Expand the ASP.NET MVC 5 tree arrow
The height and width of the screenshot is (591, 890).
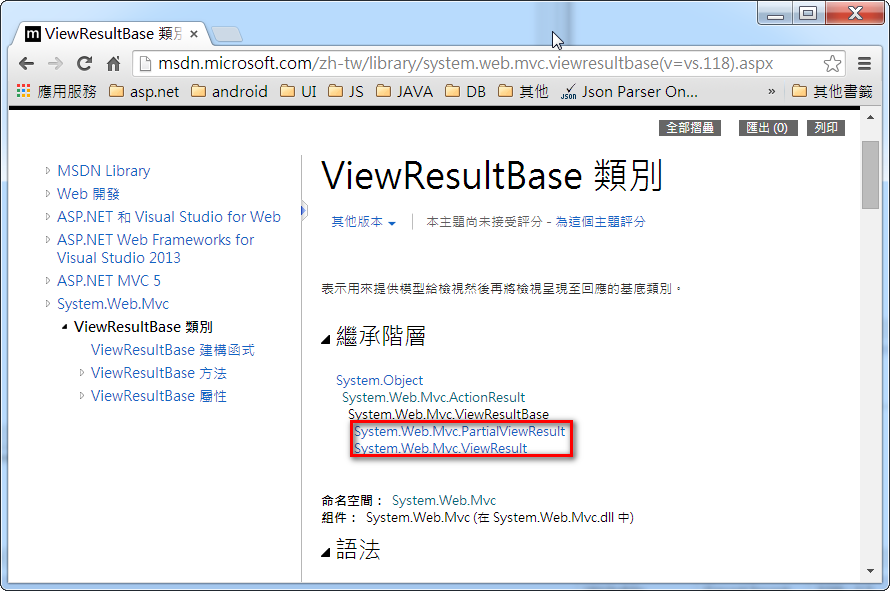coord(48,280)
